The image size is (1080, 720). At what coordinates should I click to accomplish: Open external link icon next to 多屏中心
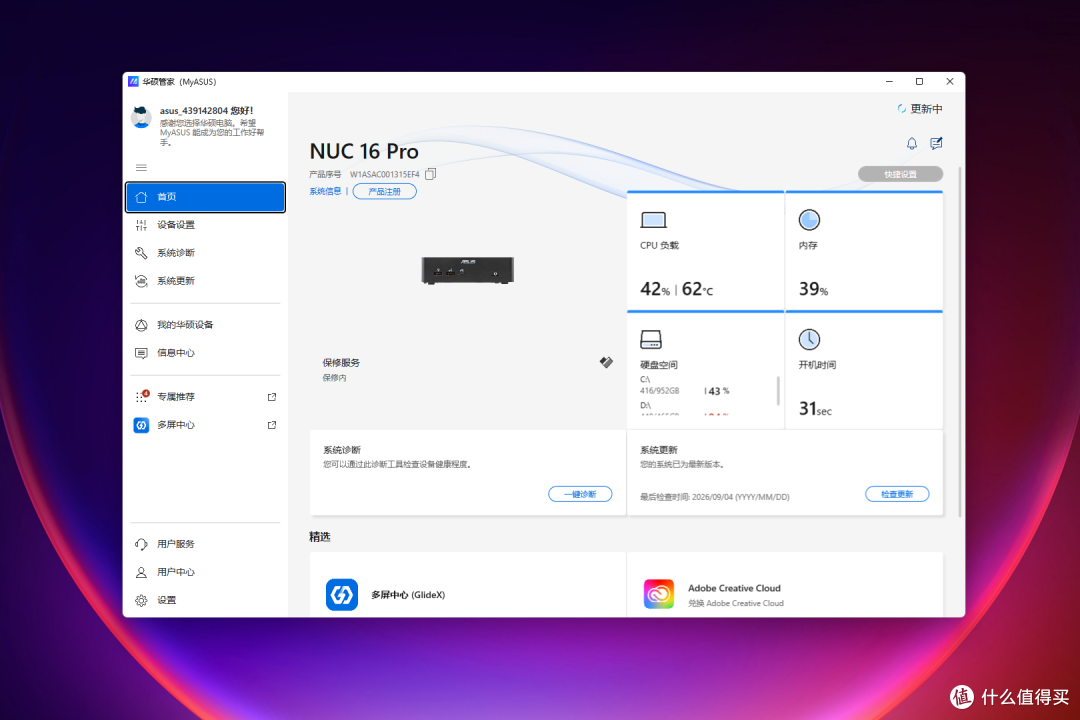point(272,425)
